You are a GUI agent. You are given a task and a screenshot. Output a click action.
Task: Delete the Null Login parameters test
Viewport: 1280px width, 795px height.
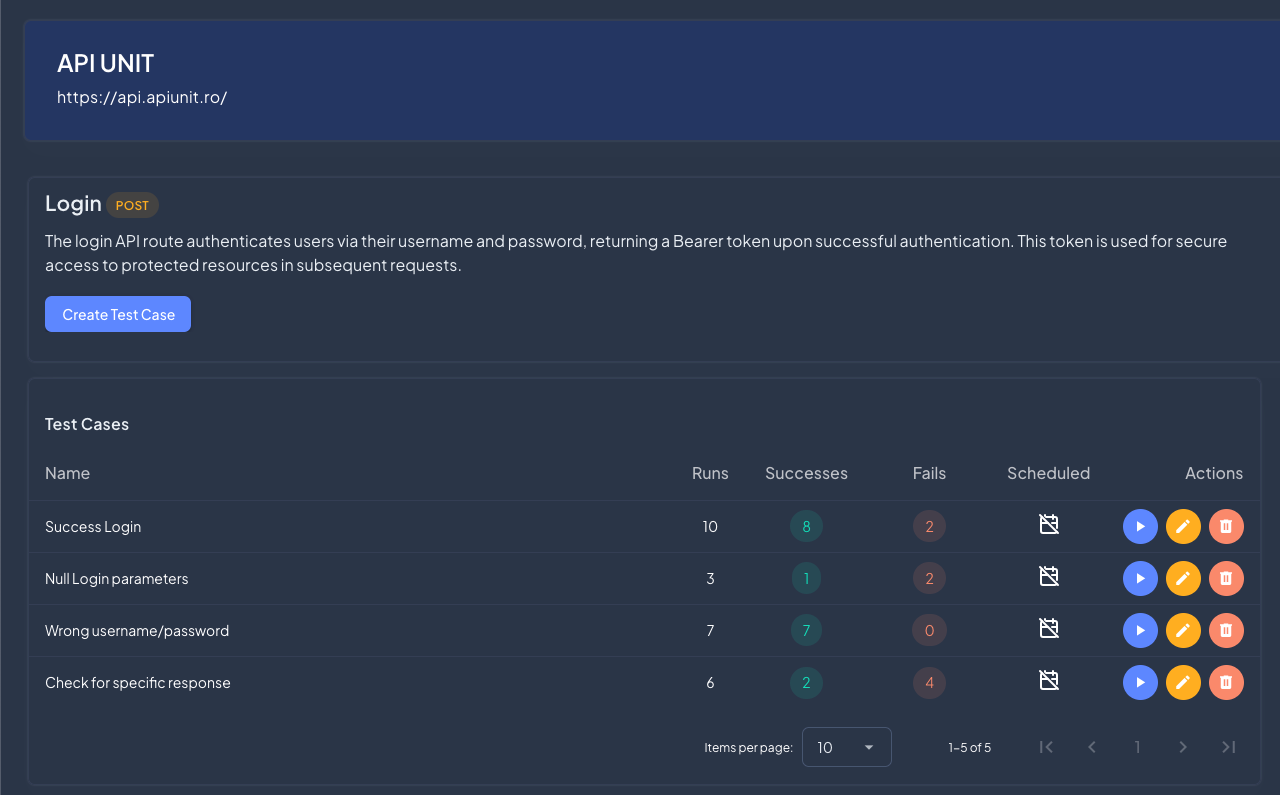tap(1226, 578)
